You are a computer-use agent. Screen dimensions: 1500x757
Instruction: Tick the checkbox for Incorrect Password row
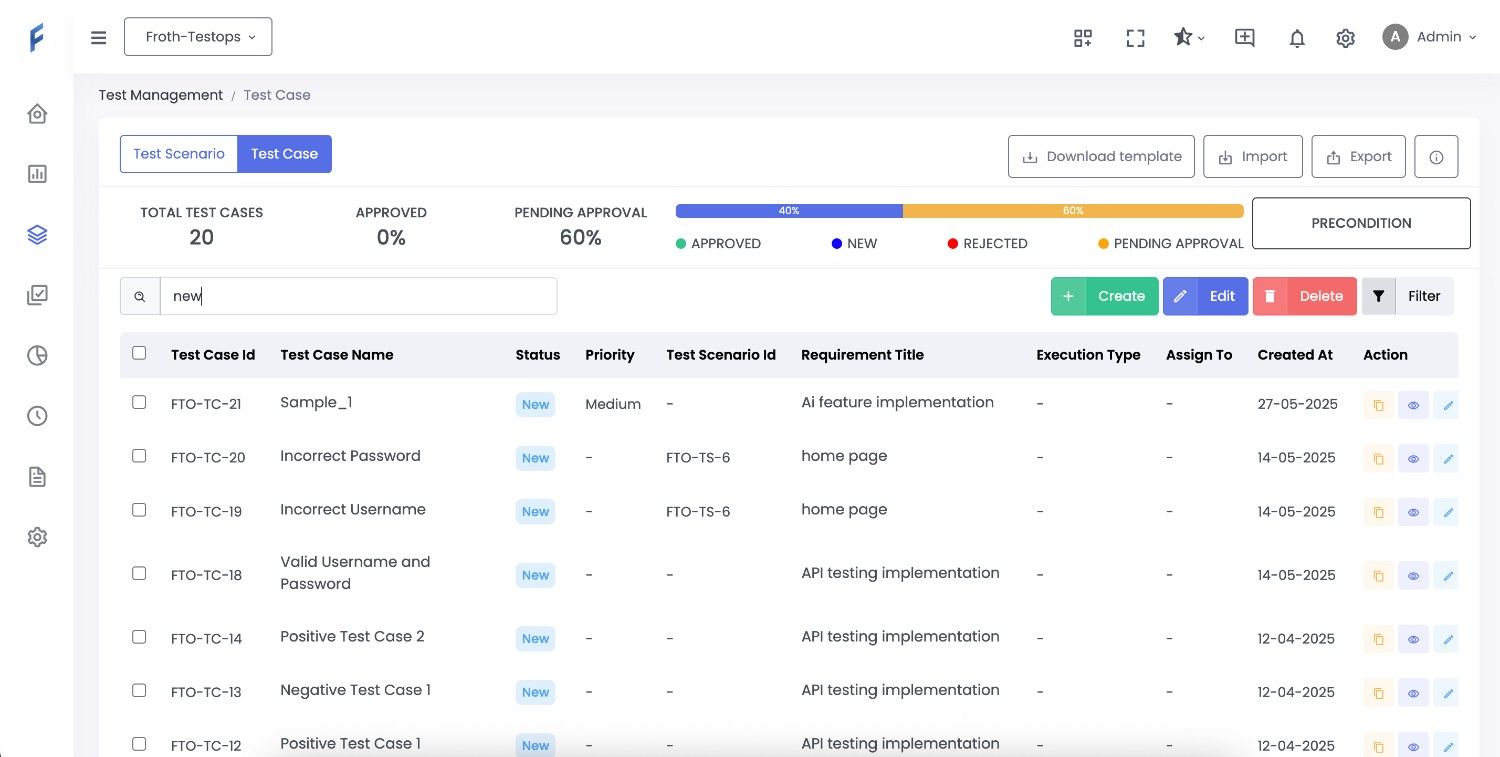139,456
